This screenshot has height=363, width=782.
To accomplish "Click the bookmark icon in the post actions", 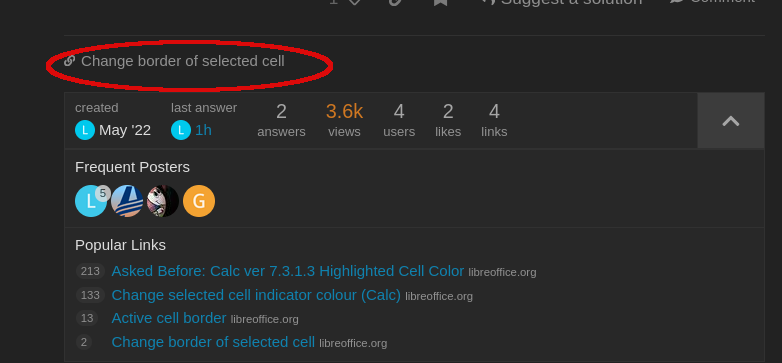I will coord(440,2).
